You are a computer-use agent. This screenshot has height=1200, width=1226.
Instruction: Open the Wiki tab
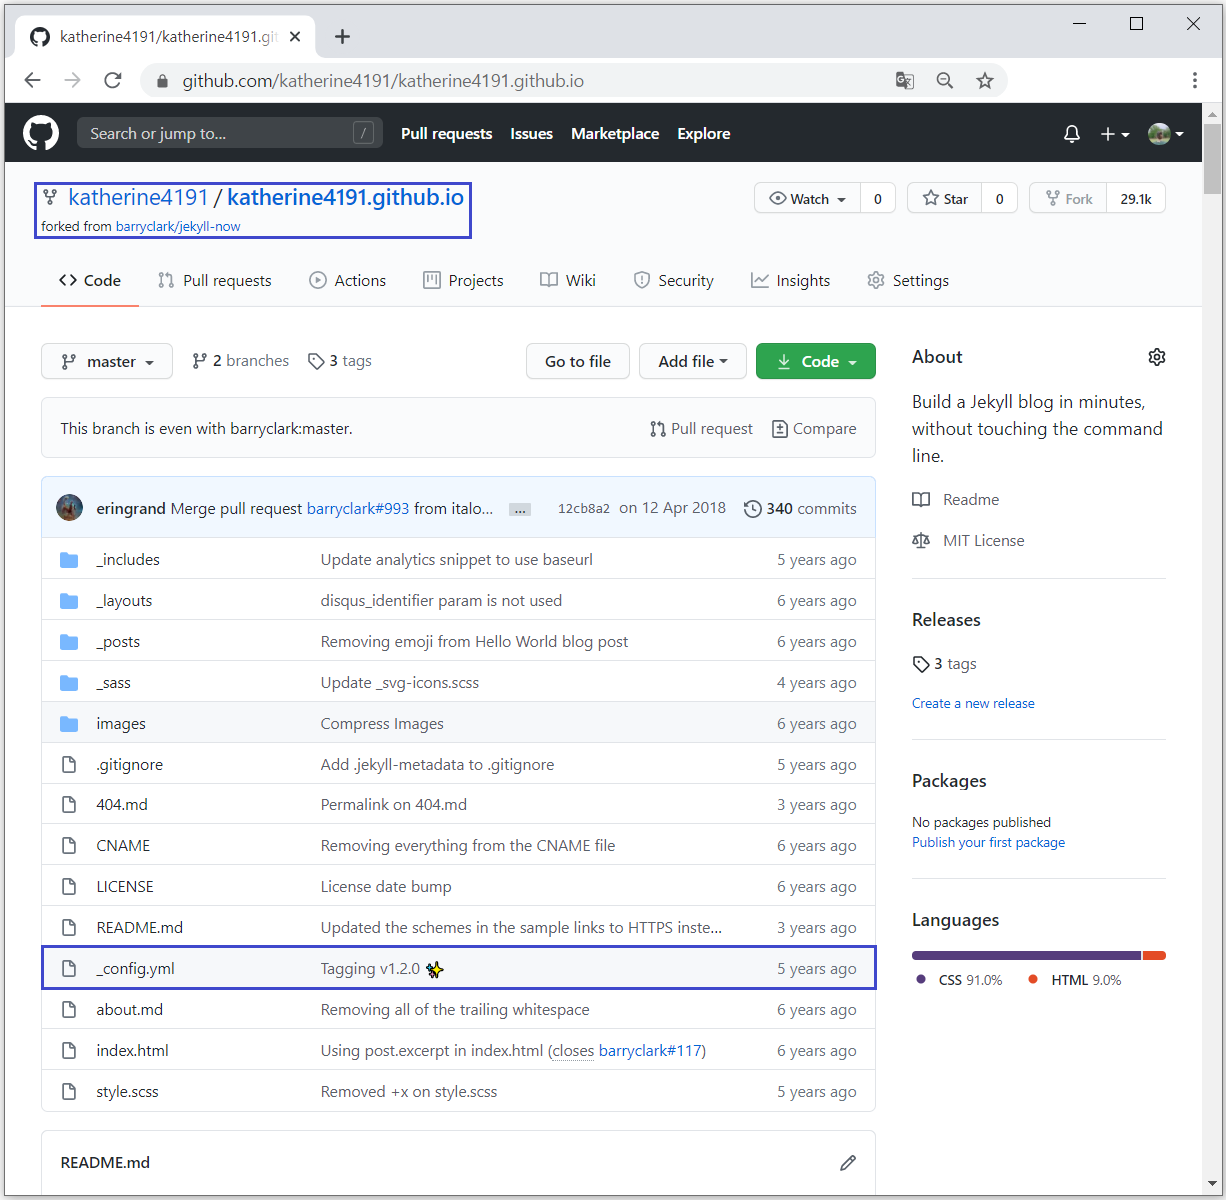568,280
